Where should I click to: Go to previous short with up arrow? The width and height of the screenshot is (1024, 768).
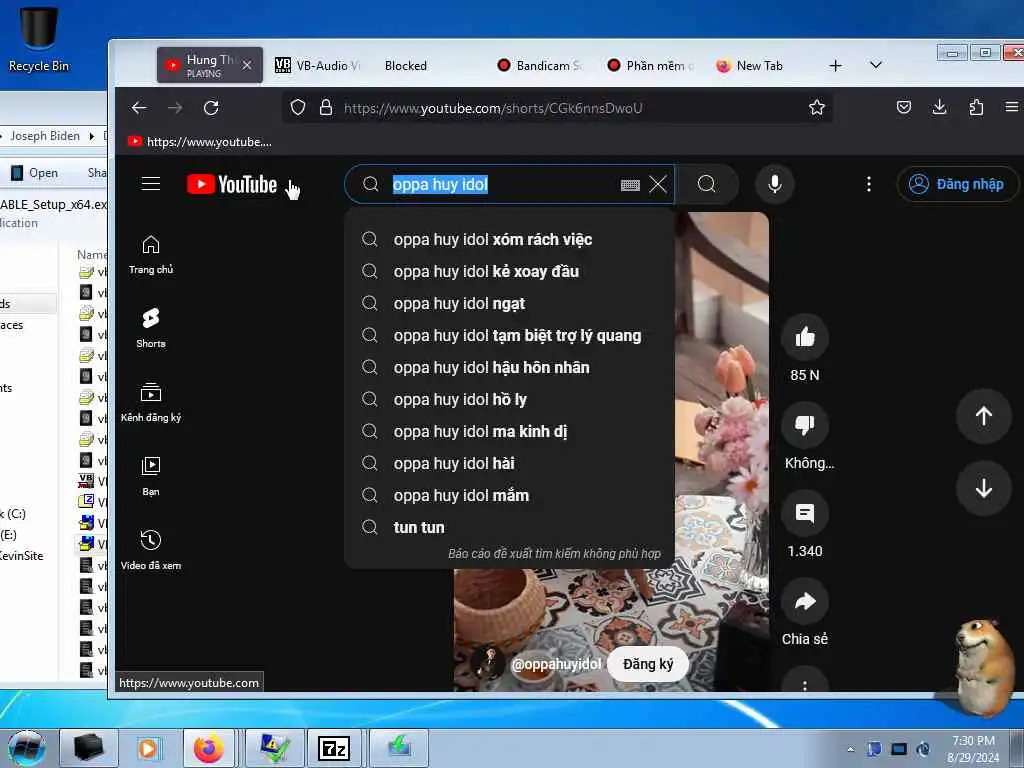(x=984, y=416)
